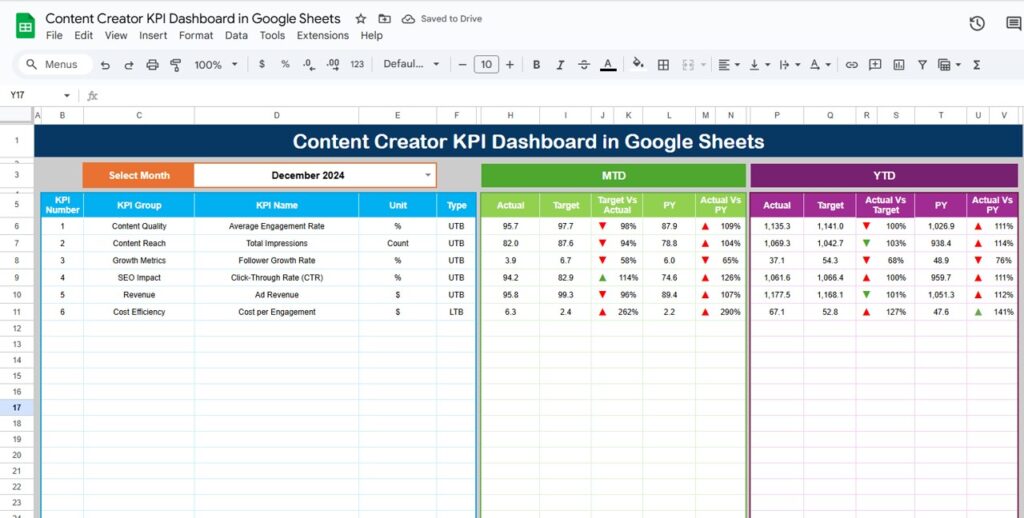Activate the paint format tool
The width and height of the screenshot is (1024, 518).
176,65
